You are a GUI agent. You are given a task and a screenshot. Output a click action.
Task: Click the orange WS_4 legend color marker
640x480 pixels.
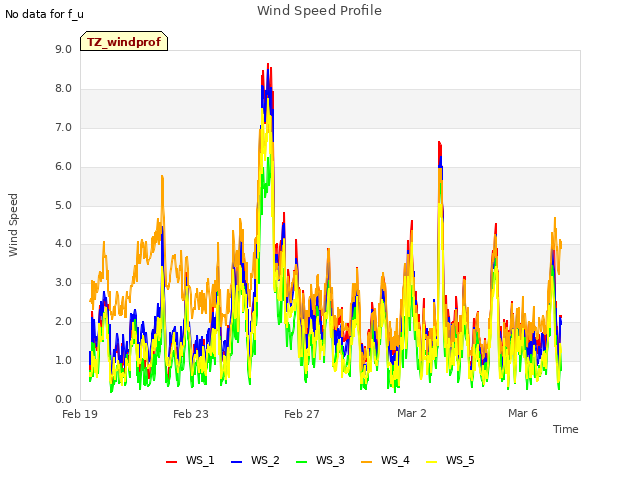point(367,462)
